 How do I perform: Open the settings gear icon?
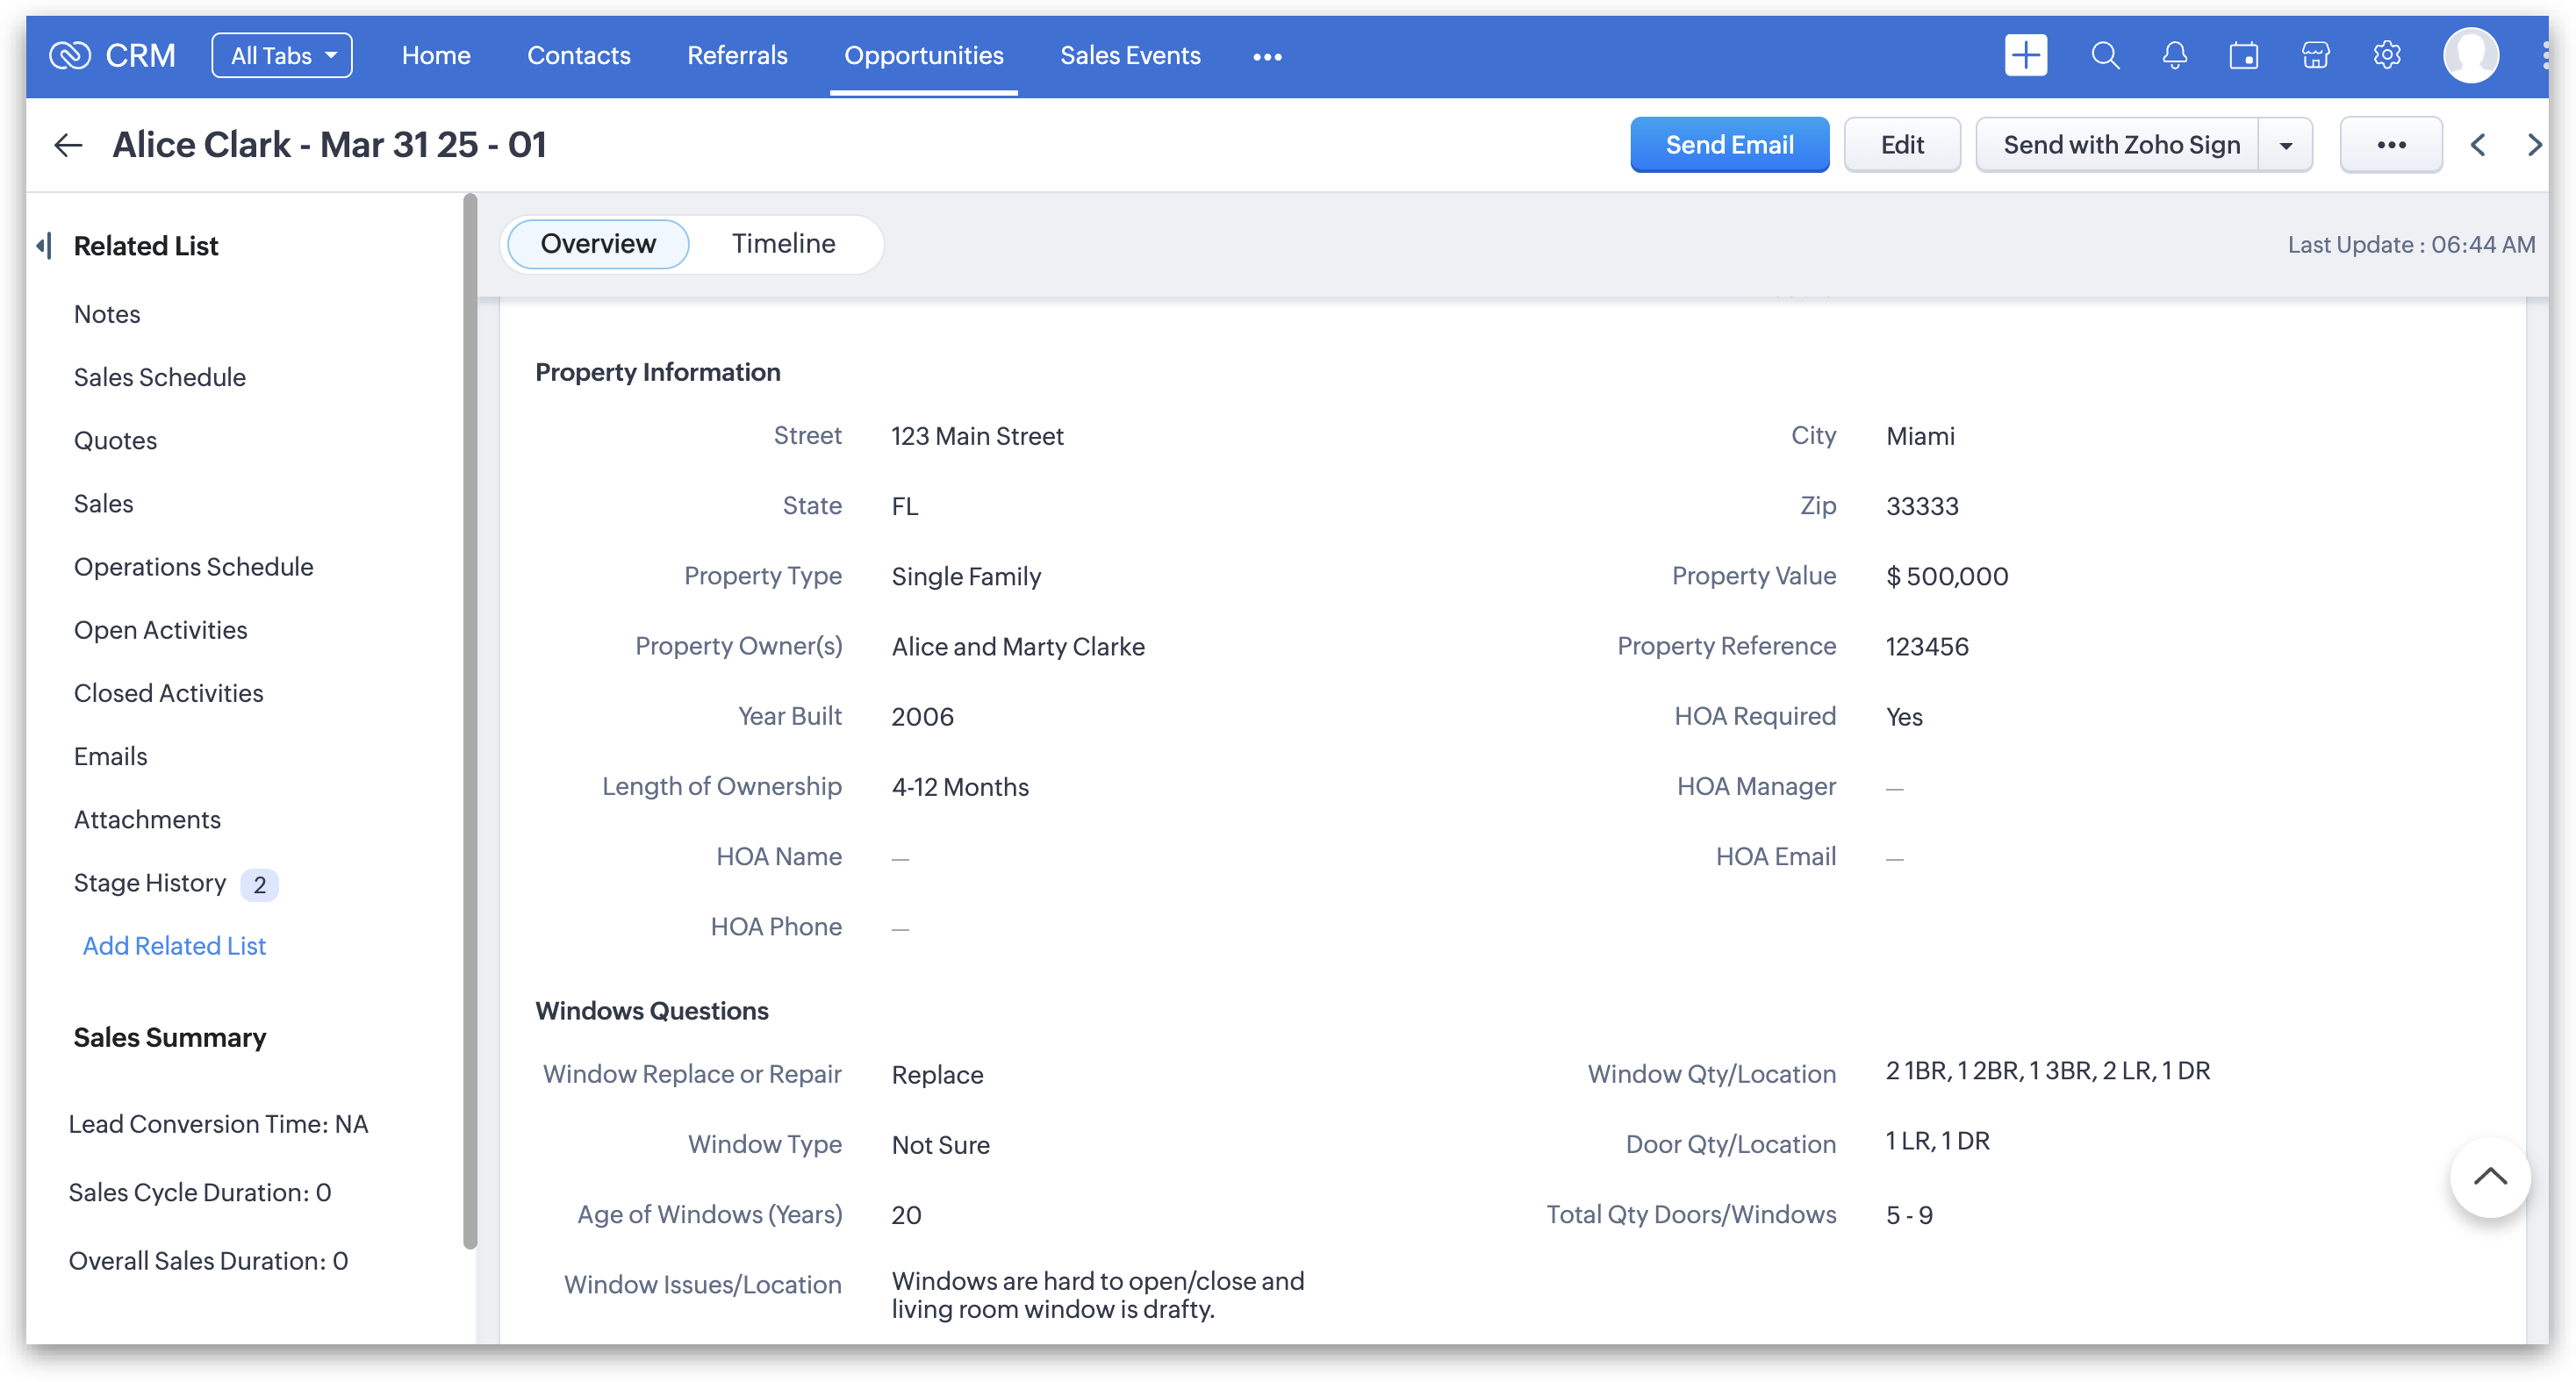click(2387, 55)
